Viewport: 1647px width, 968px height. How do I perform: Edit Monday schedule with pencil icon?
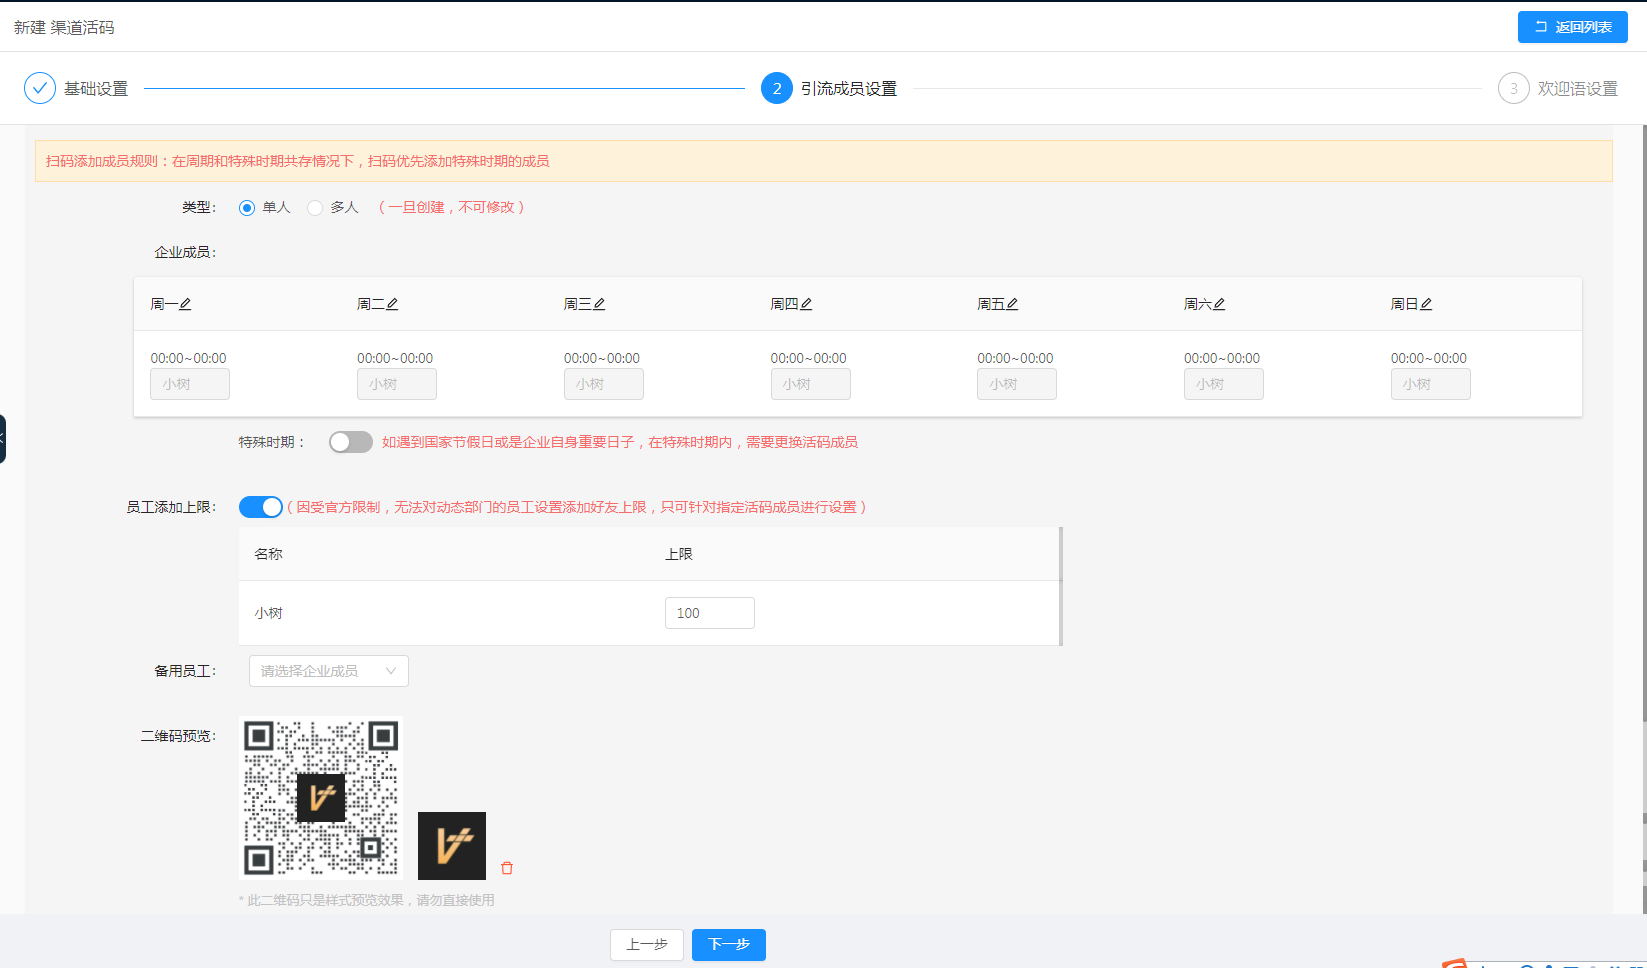point(185,304)
